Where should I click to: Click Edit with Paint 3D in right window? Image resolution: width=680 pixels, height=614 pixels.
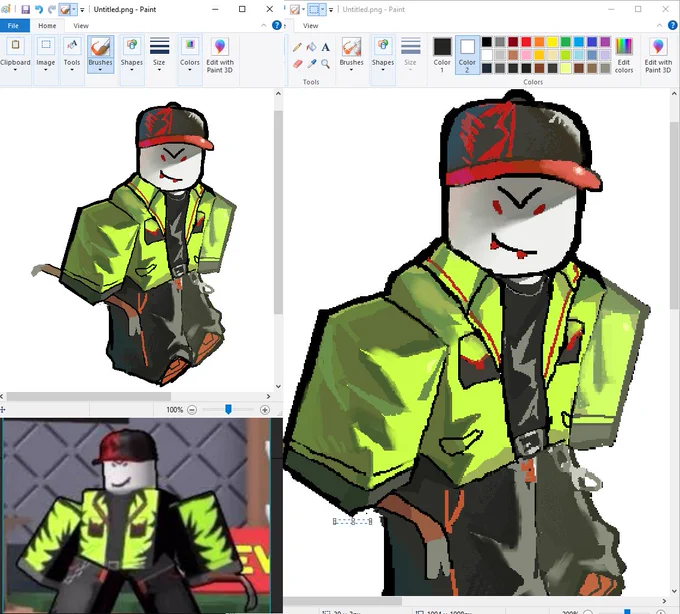pyautogui.click(x=658, y=55)
